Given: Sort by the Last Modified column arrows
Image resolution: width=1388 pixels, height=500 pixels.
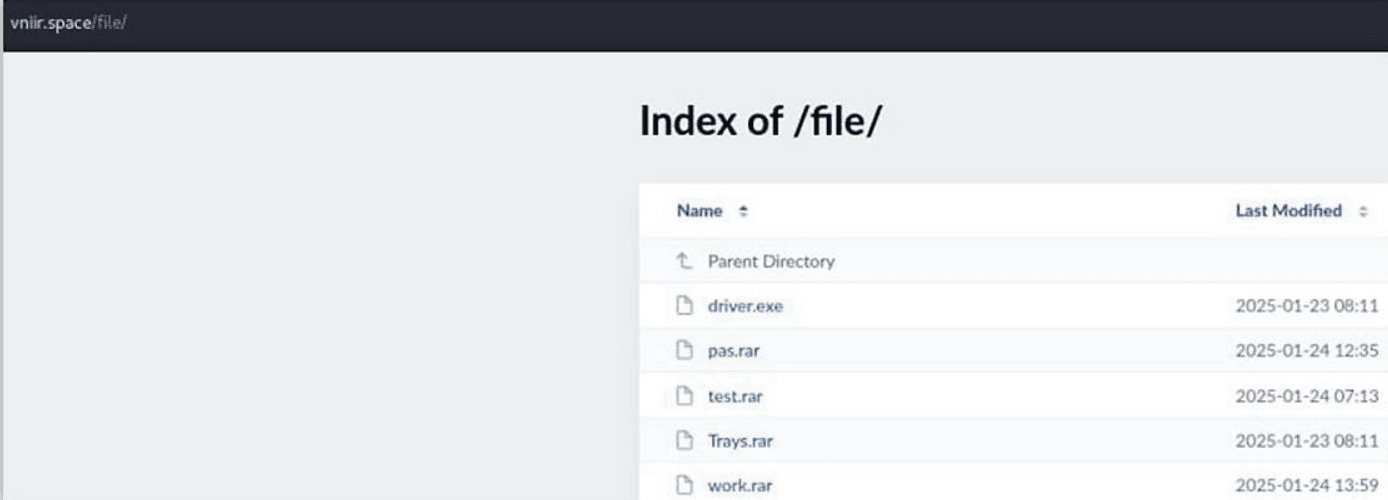Looking at the screenshot, I should pos(1362,211).
